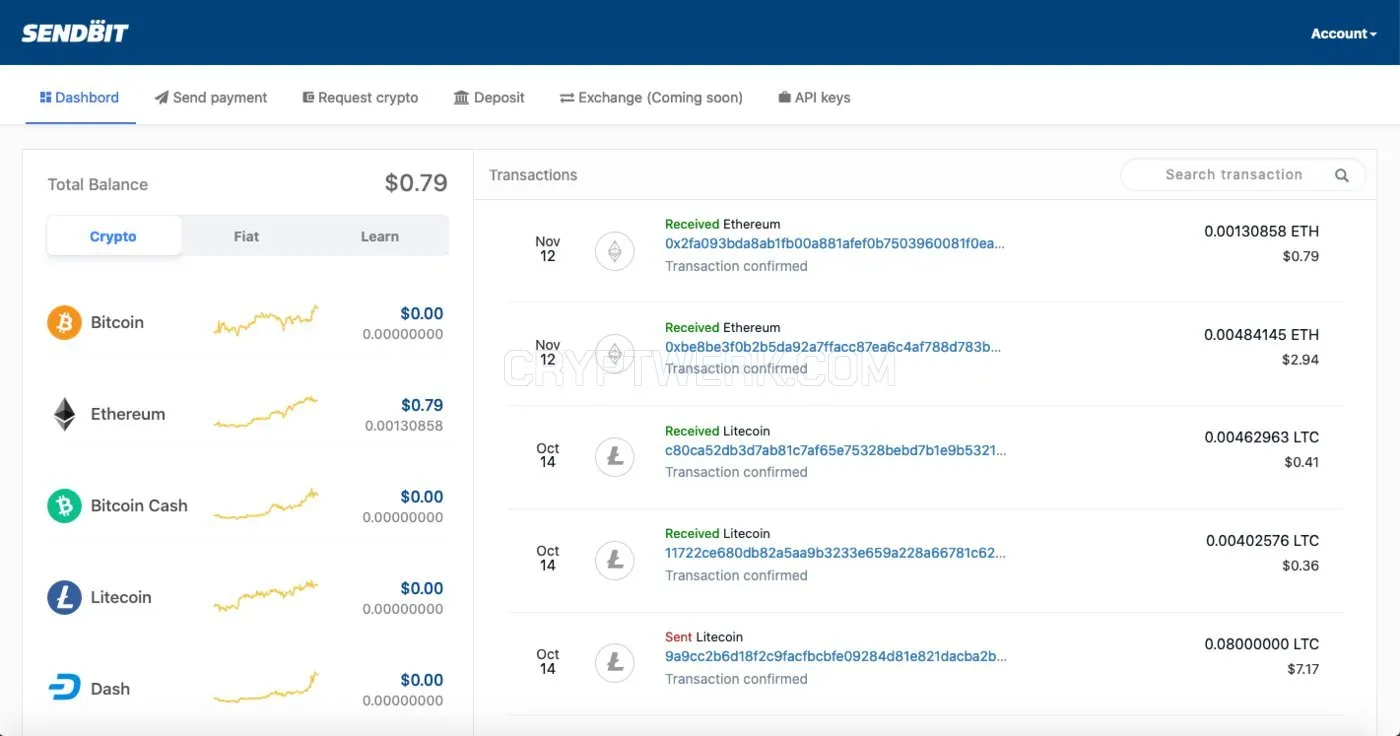This screenshot has width=1400, height=736.
Task: Click the Sendbit logo
Action: click(75, 33)
